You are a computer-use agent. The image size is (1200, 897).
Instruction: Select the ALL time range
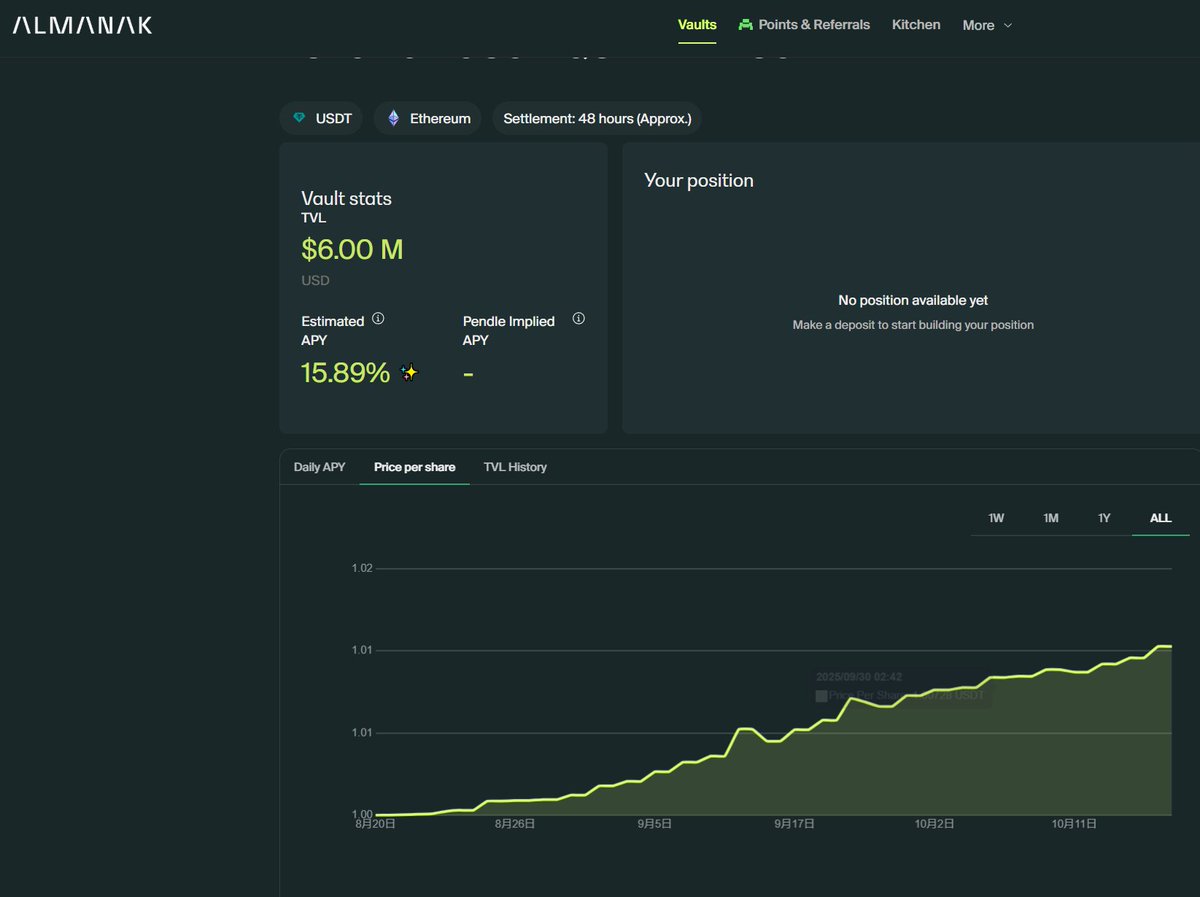1160,518
